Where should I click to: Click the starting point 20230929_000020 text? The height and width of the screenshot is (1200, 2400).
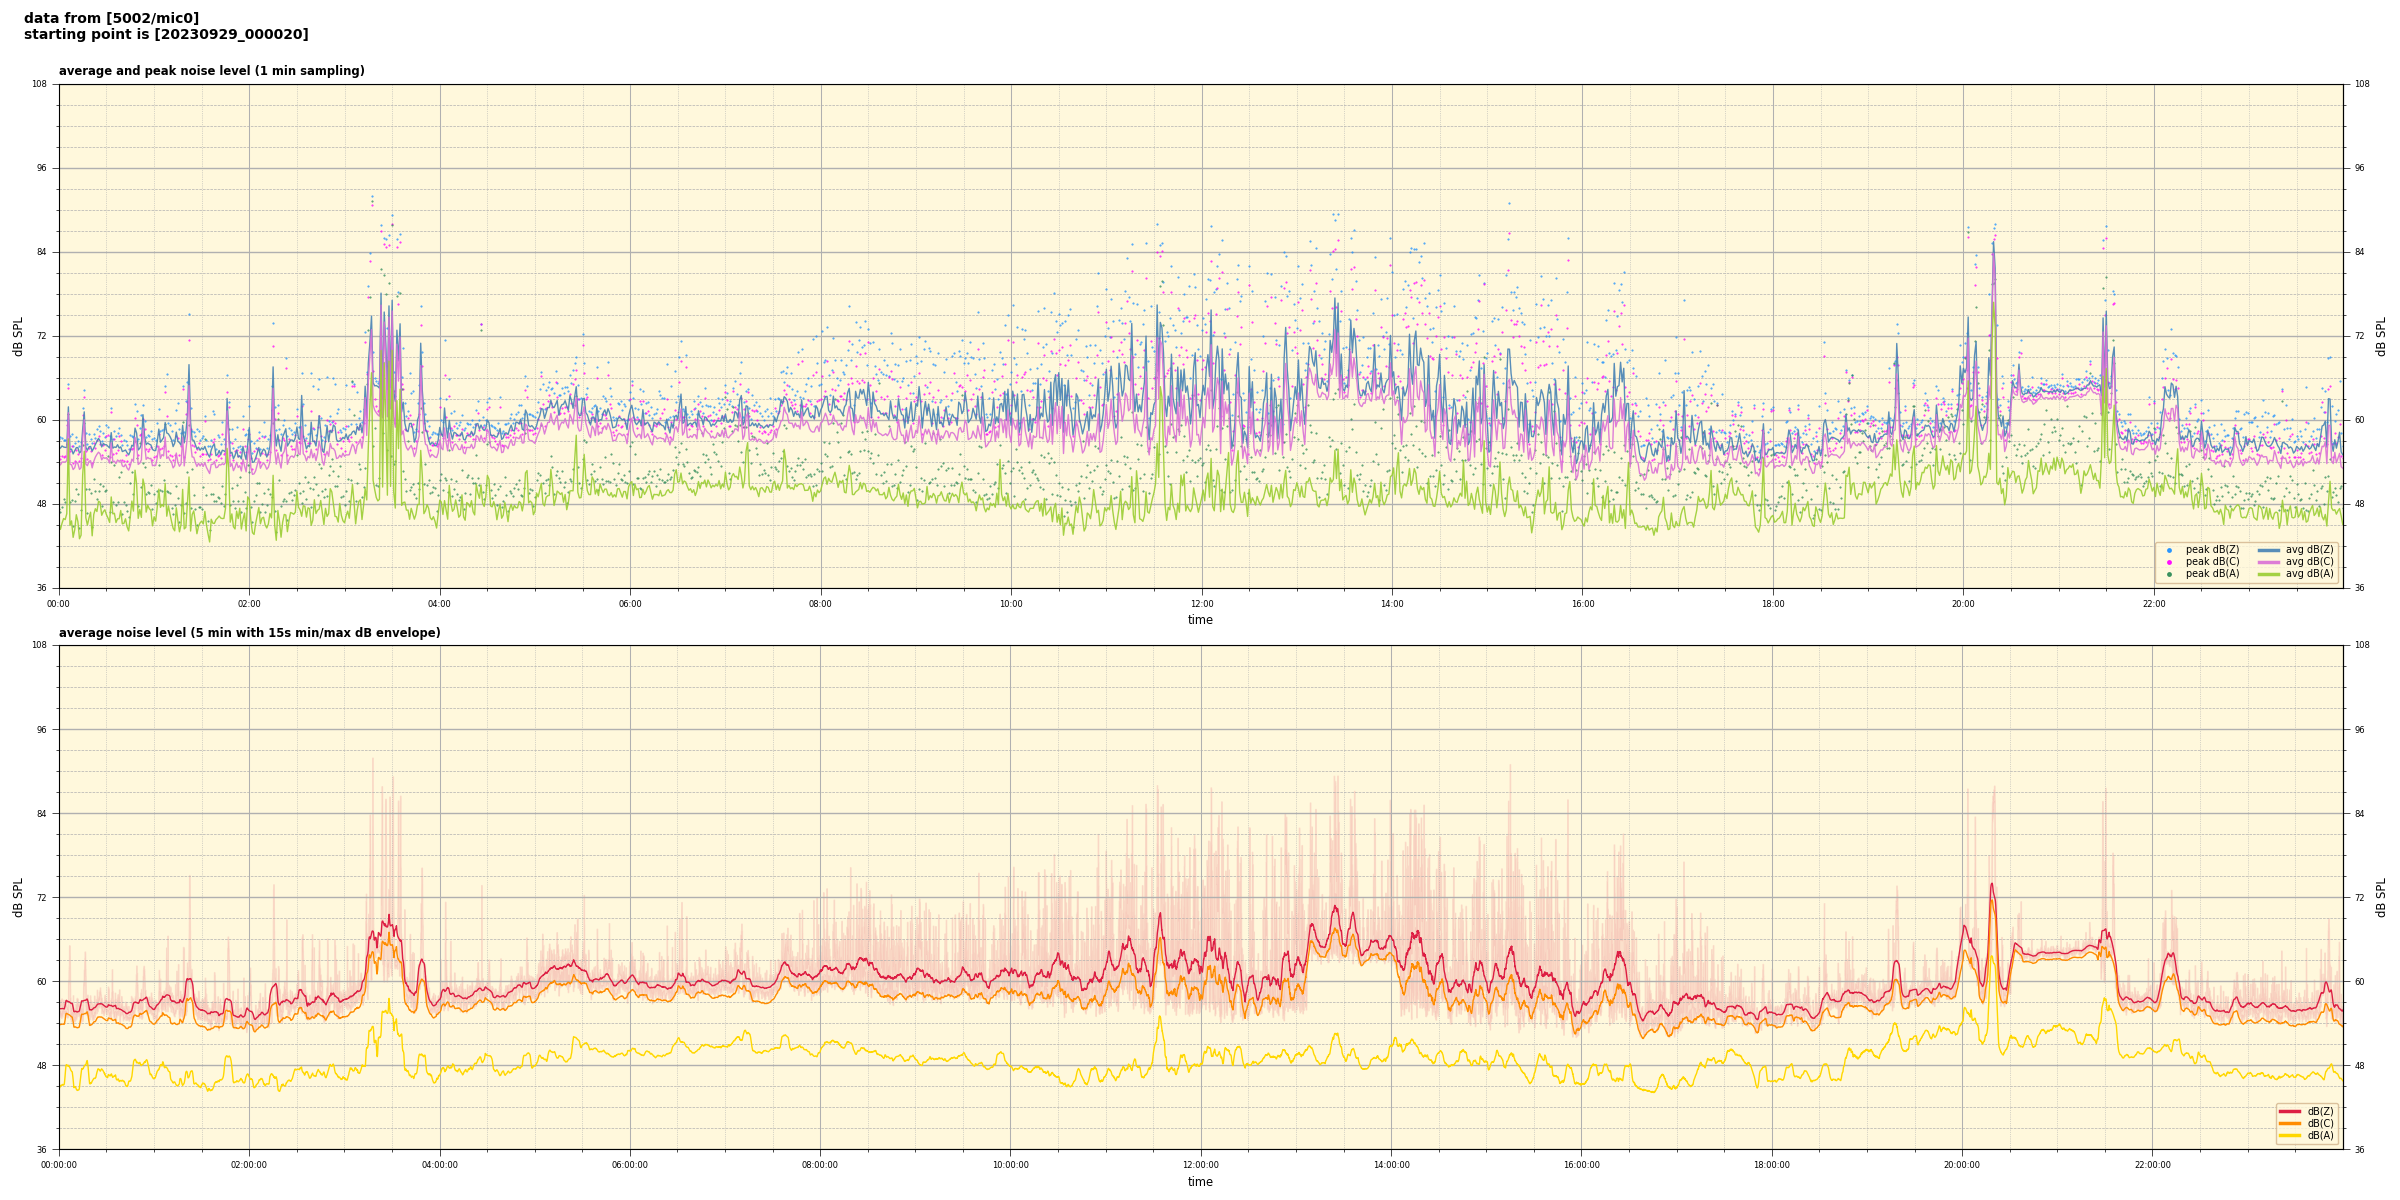tap(166, 35)
